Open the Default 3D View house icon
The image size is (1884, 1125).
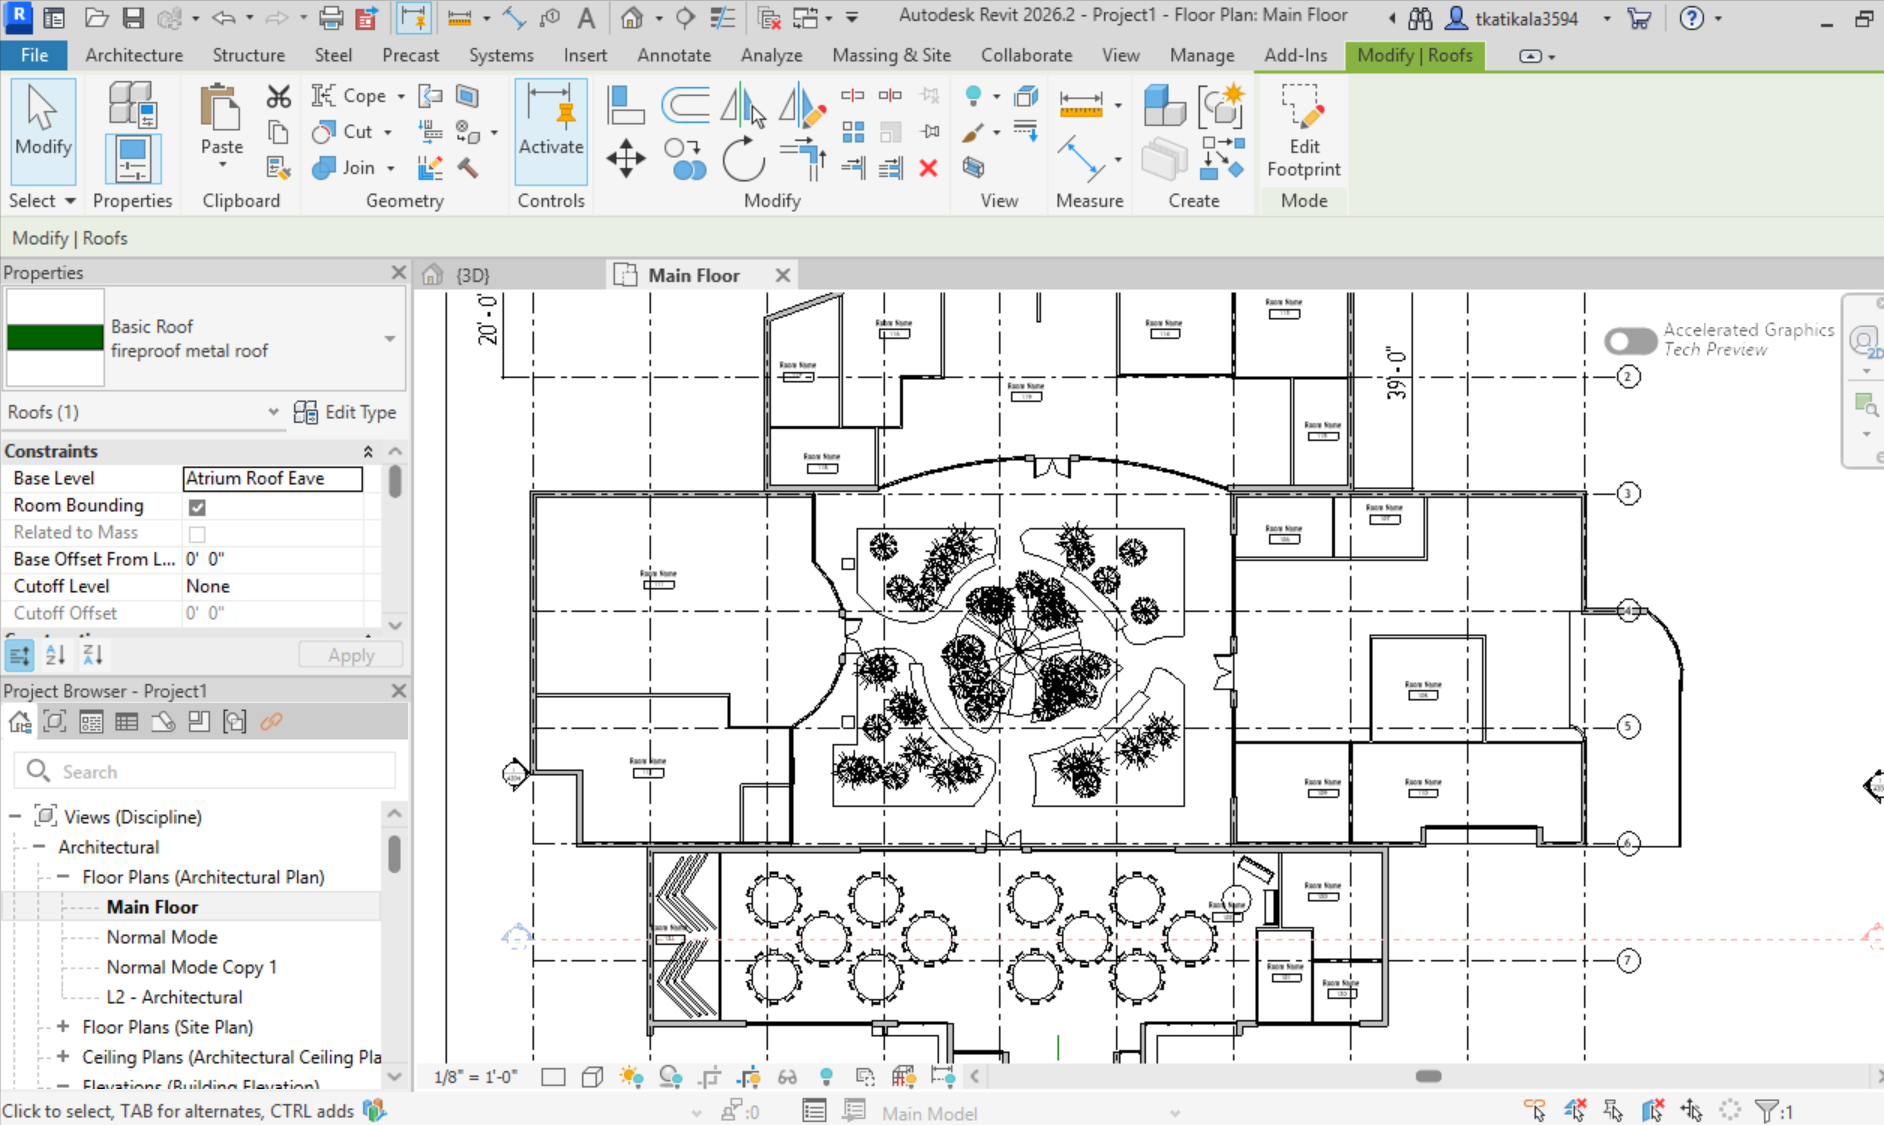632,18
